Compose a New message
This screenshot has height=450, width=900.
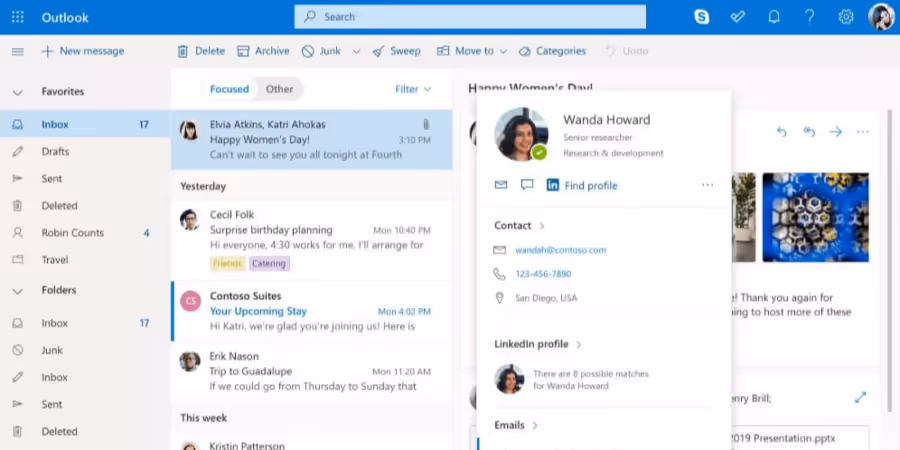point(83,51)
